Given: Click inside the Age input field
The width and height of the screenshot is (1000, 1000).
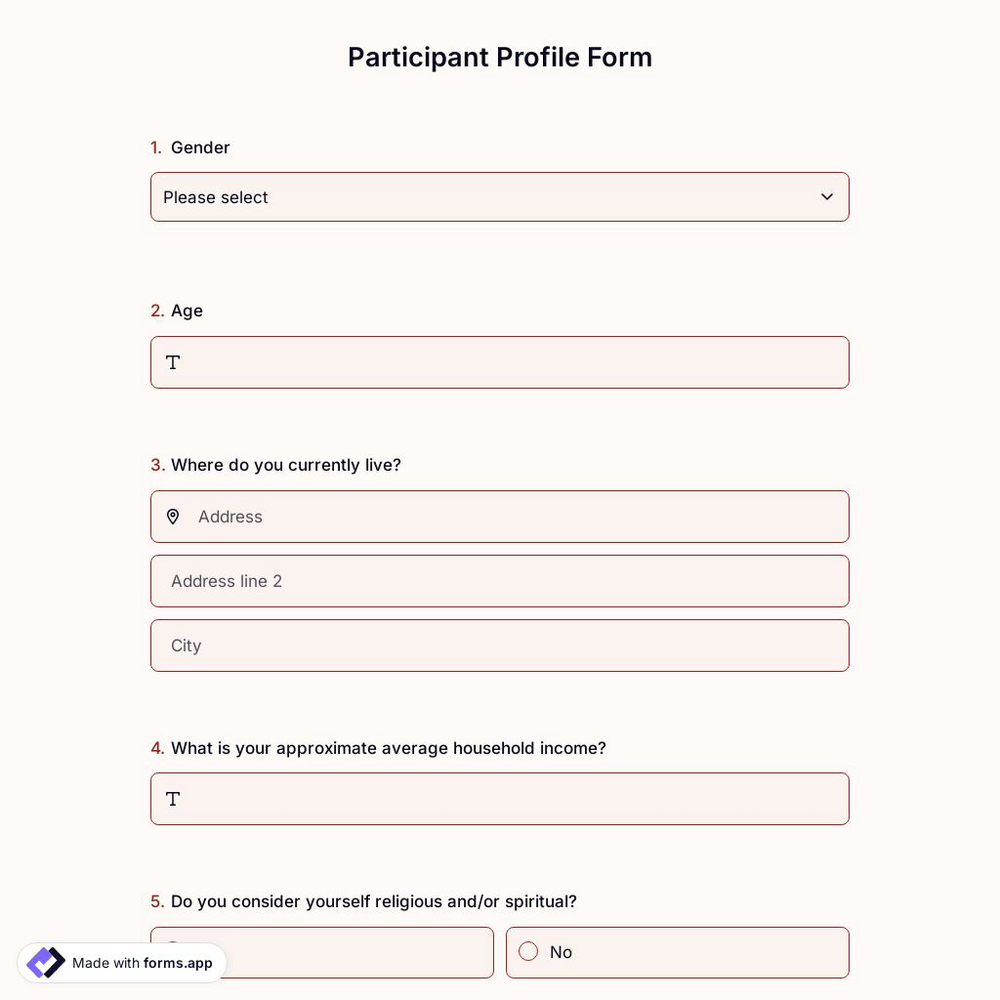Looking at the screenshot, I should pyautogui.click(x=500, y=362).
